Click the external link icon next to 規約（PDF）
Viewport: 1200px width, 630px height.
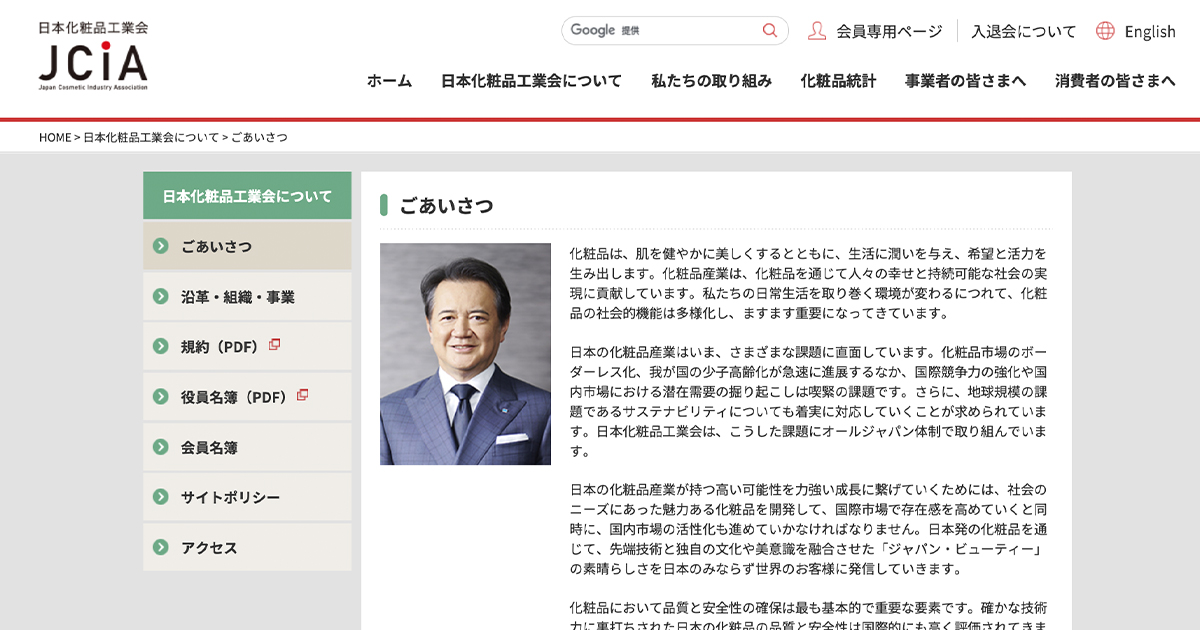274,345
